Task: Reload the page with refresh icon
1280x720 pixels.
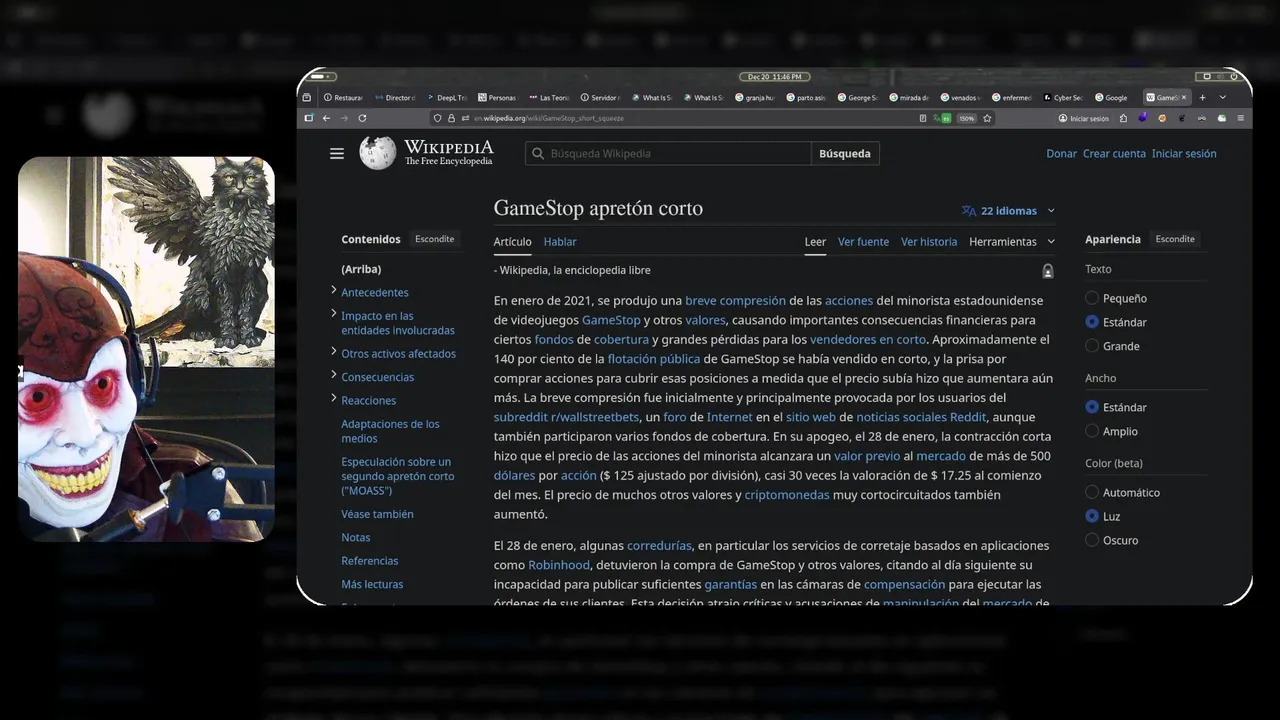Action: pos(362,118)
